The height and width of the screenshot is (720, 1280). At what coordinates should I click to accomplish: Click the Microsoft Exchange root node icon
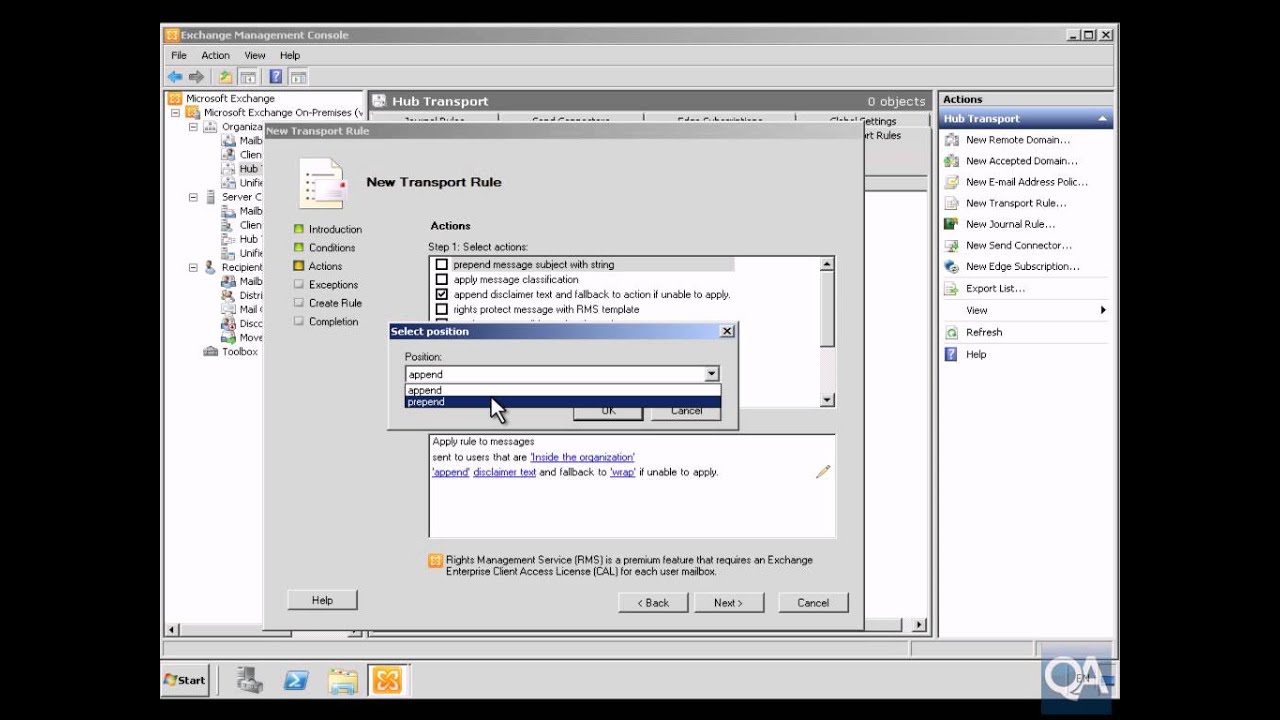(176, 99)
